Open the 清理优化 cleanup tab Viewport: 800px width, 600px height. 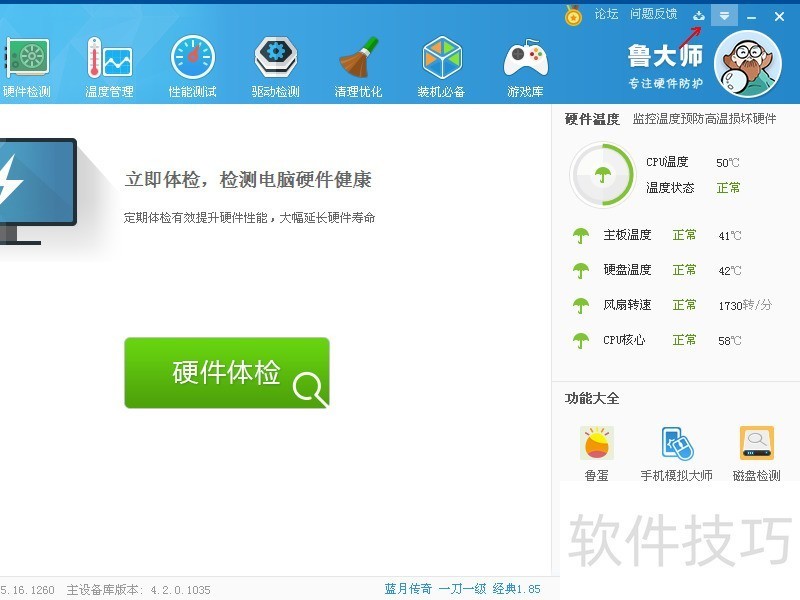click(358, 66)
